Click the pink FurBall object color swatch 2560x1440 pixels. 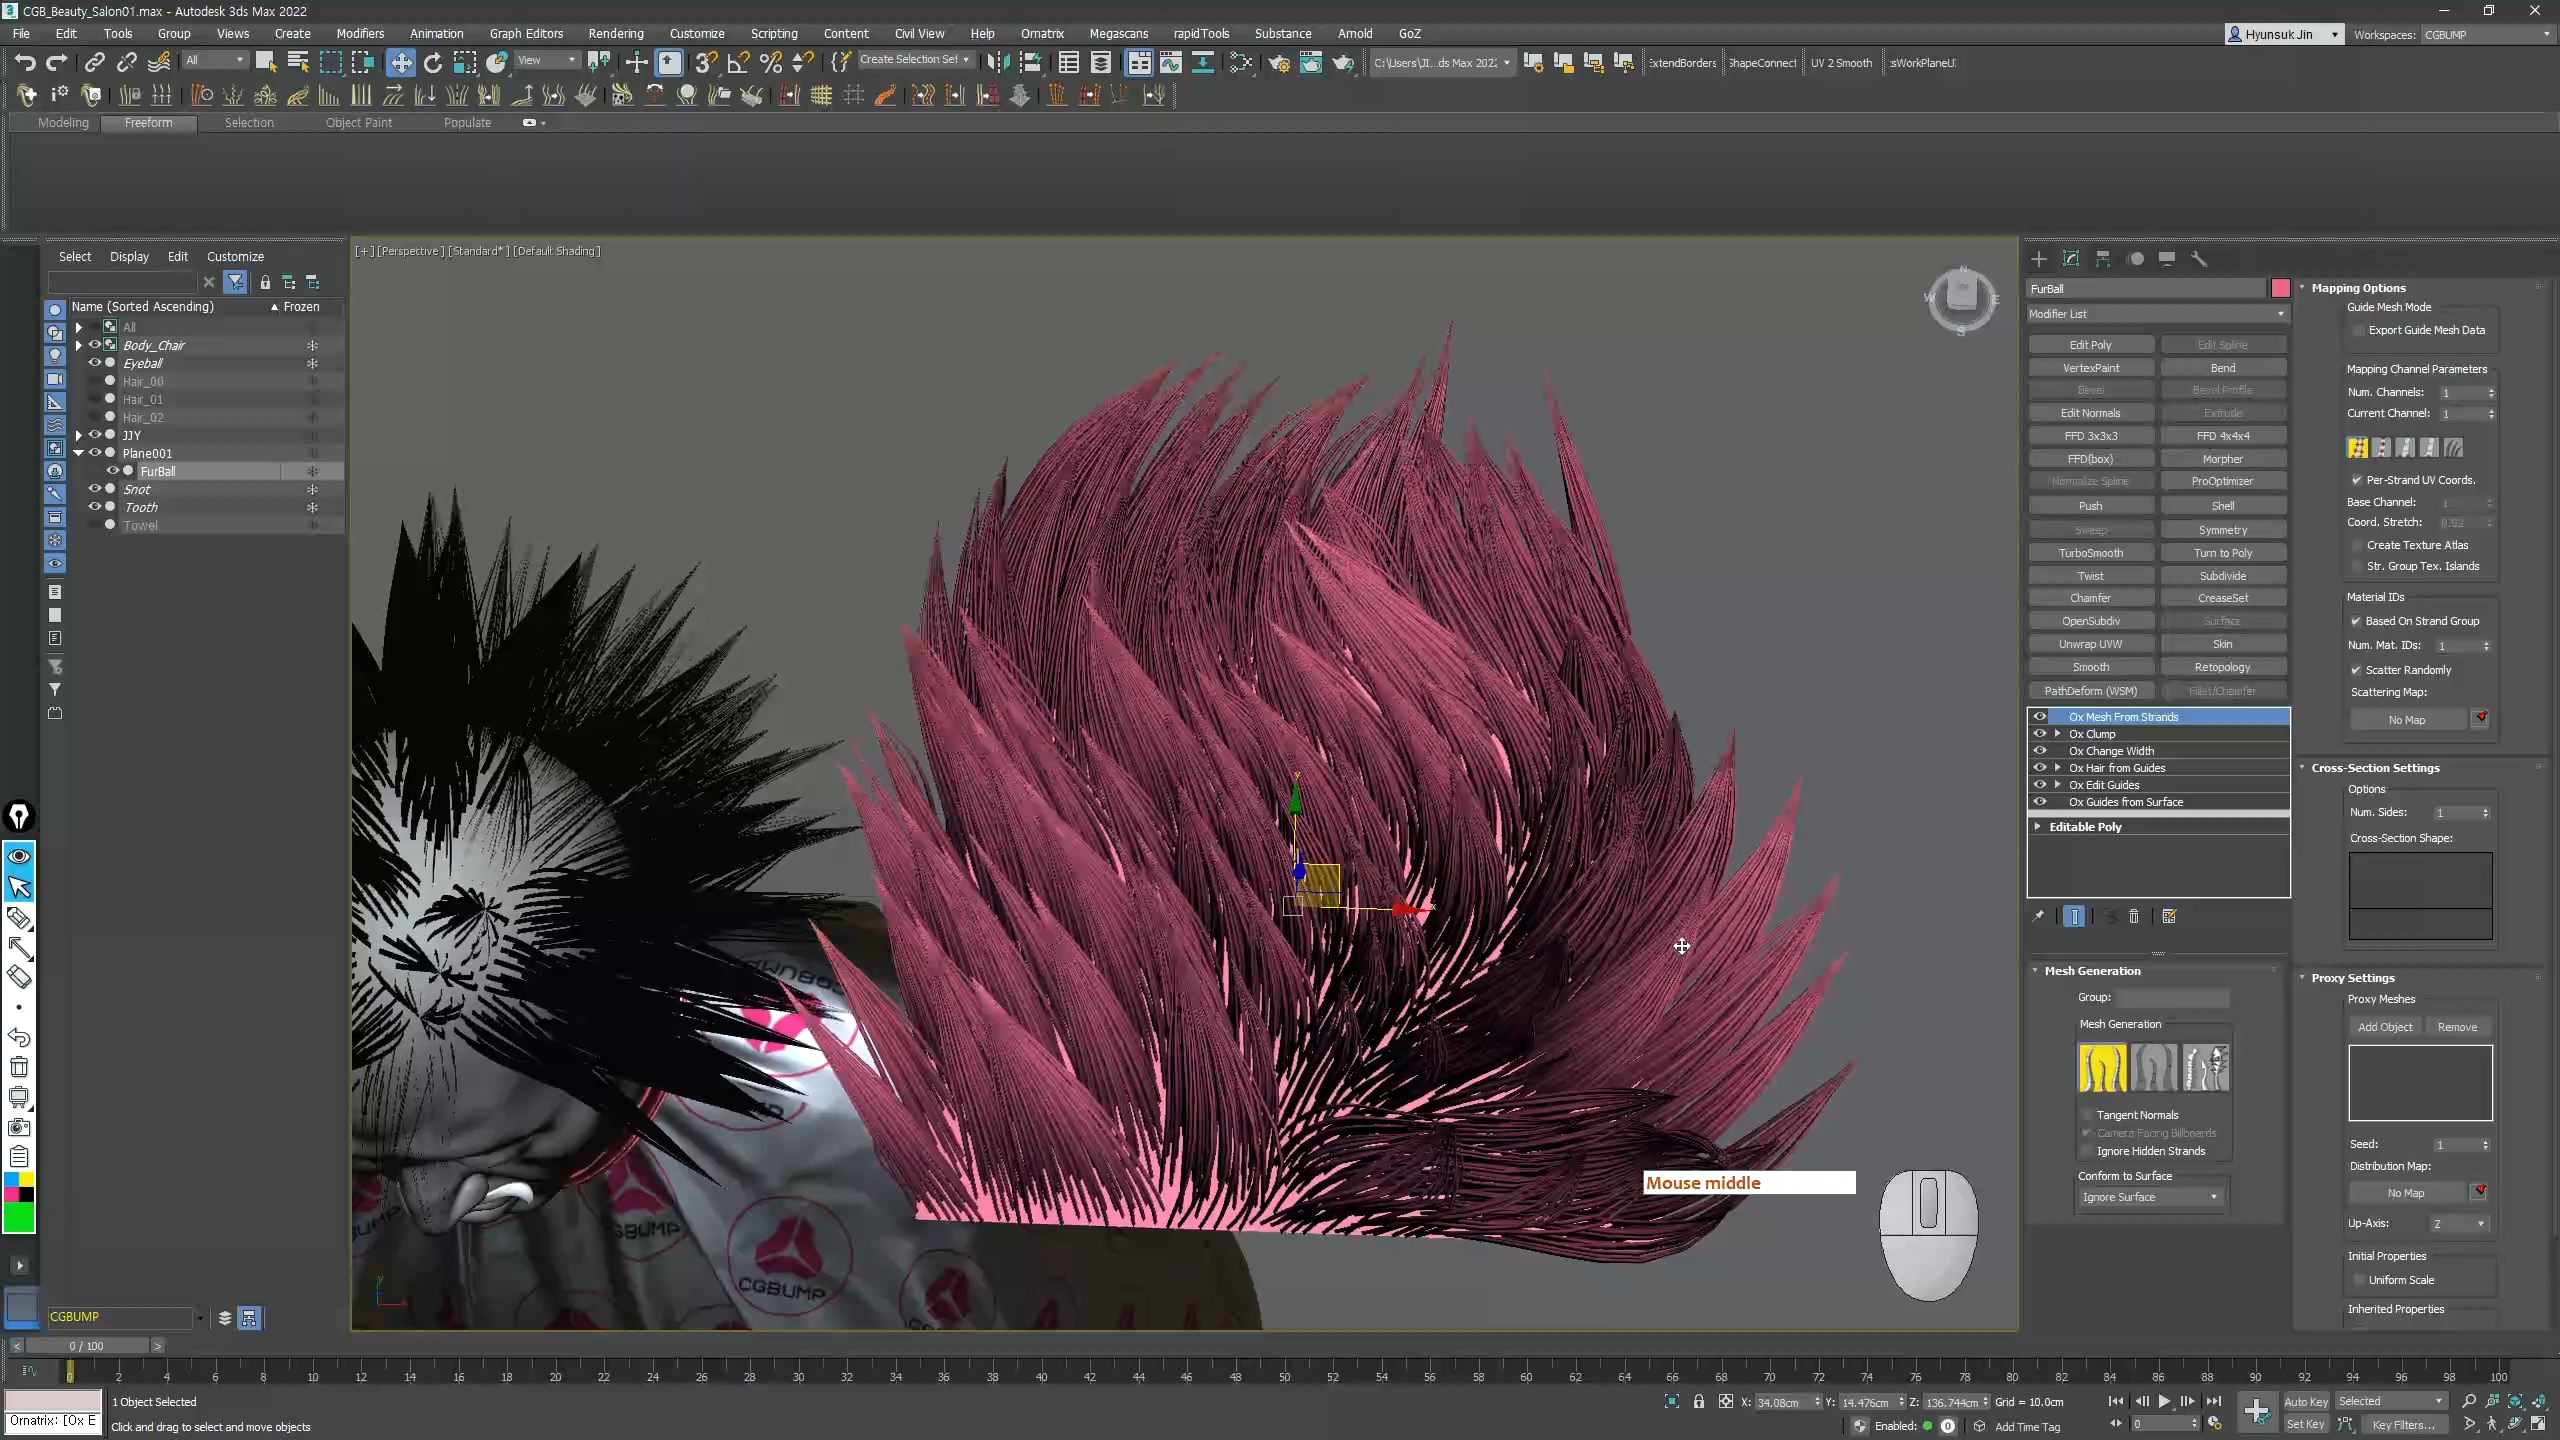coord(2280,289)
